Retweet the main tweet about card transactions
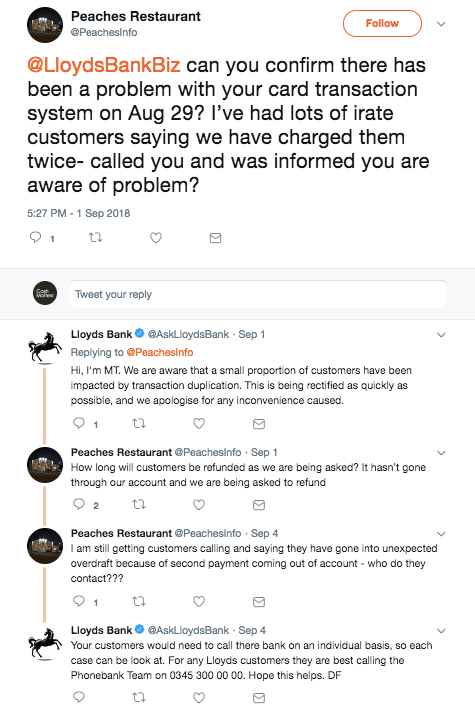Screen dimensions: 475x712 pyautogui.click(x=95, y=237)
